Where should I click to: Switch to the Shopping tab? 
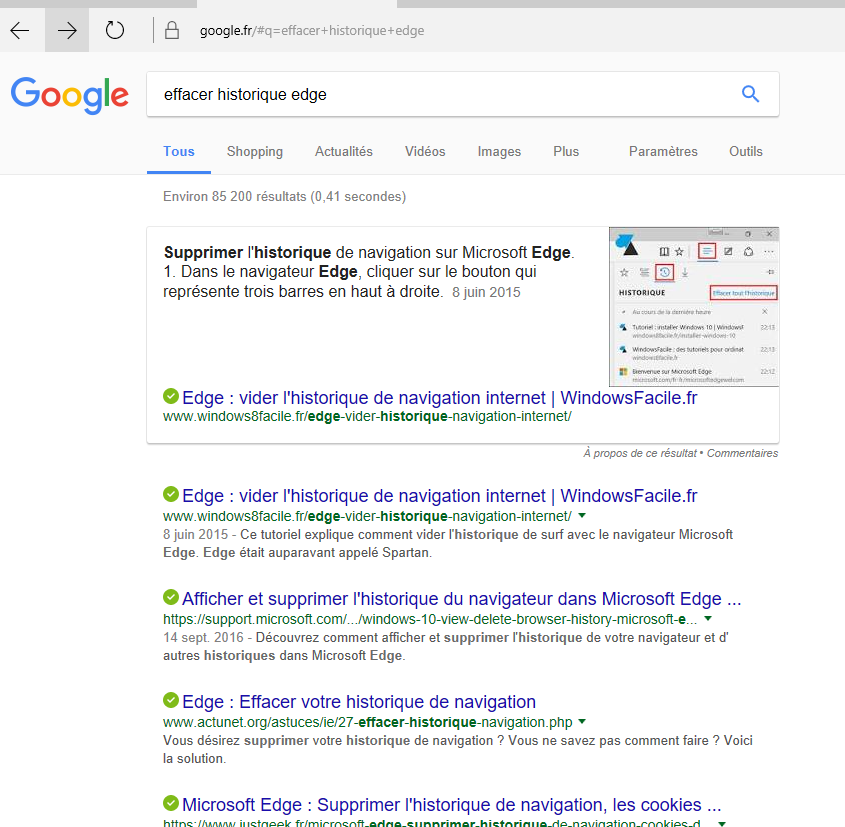tap(255, 151)
